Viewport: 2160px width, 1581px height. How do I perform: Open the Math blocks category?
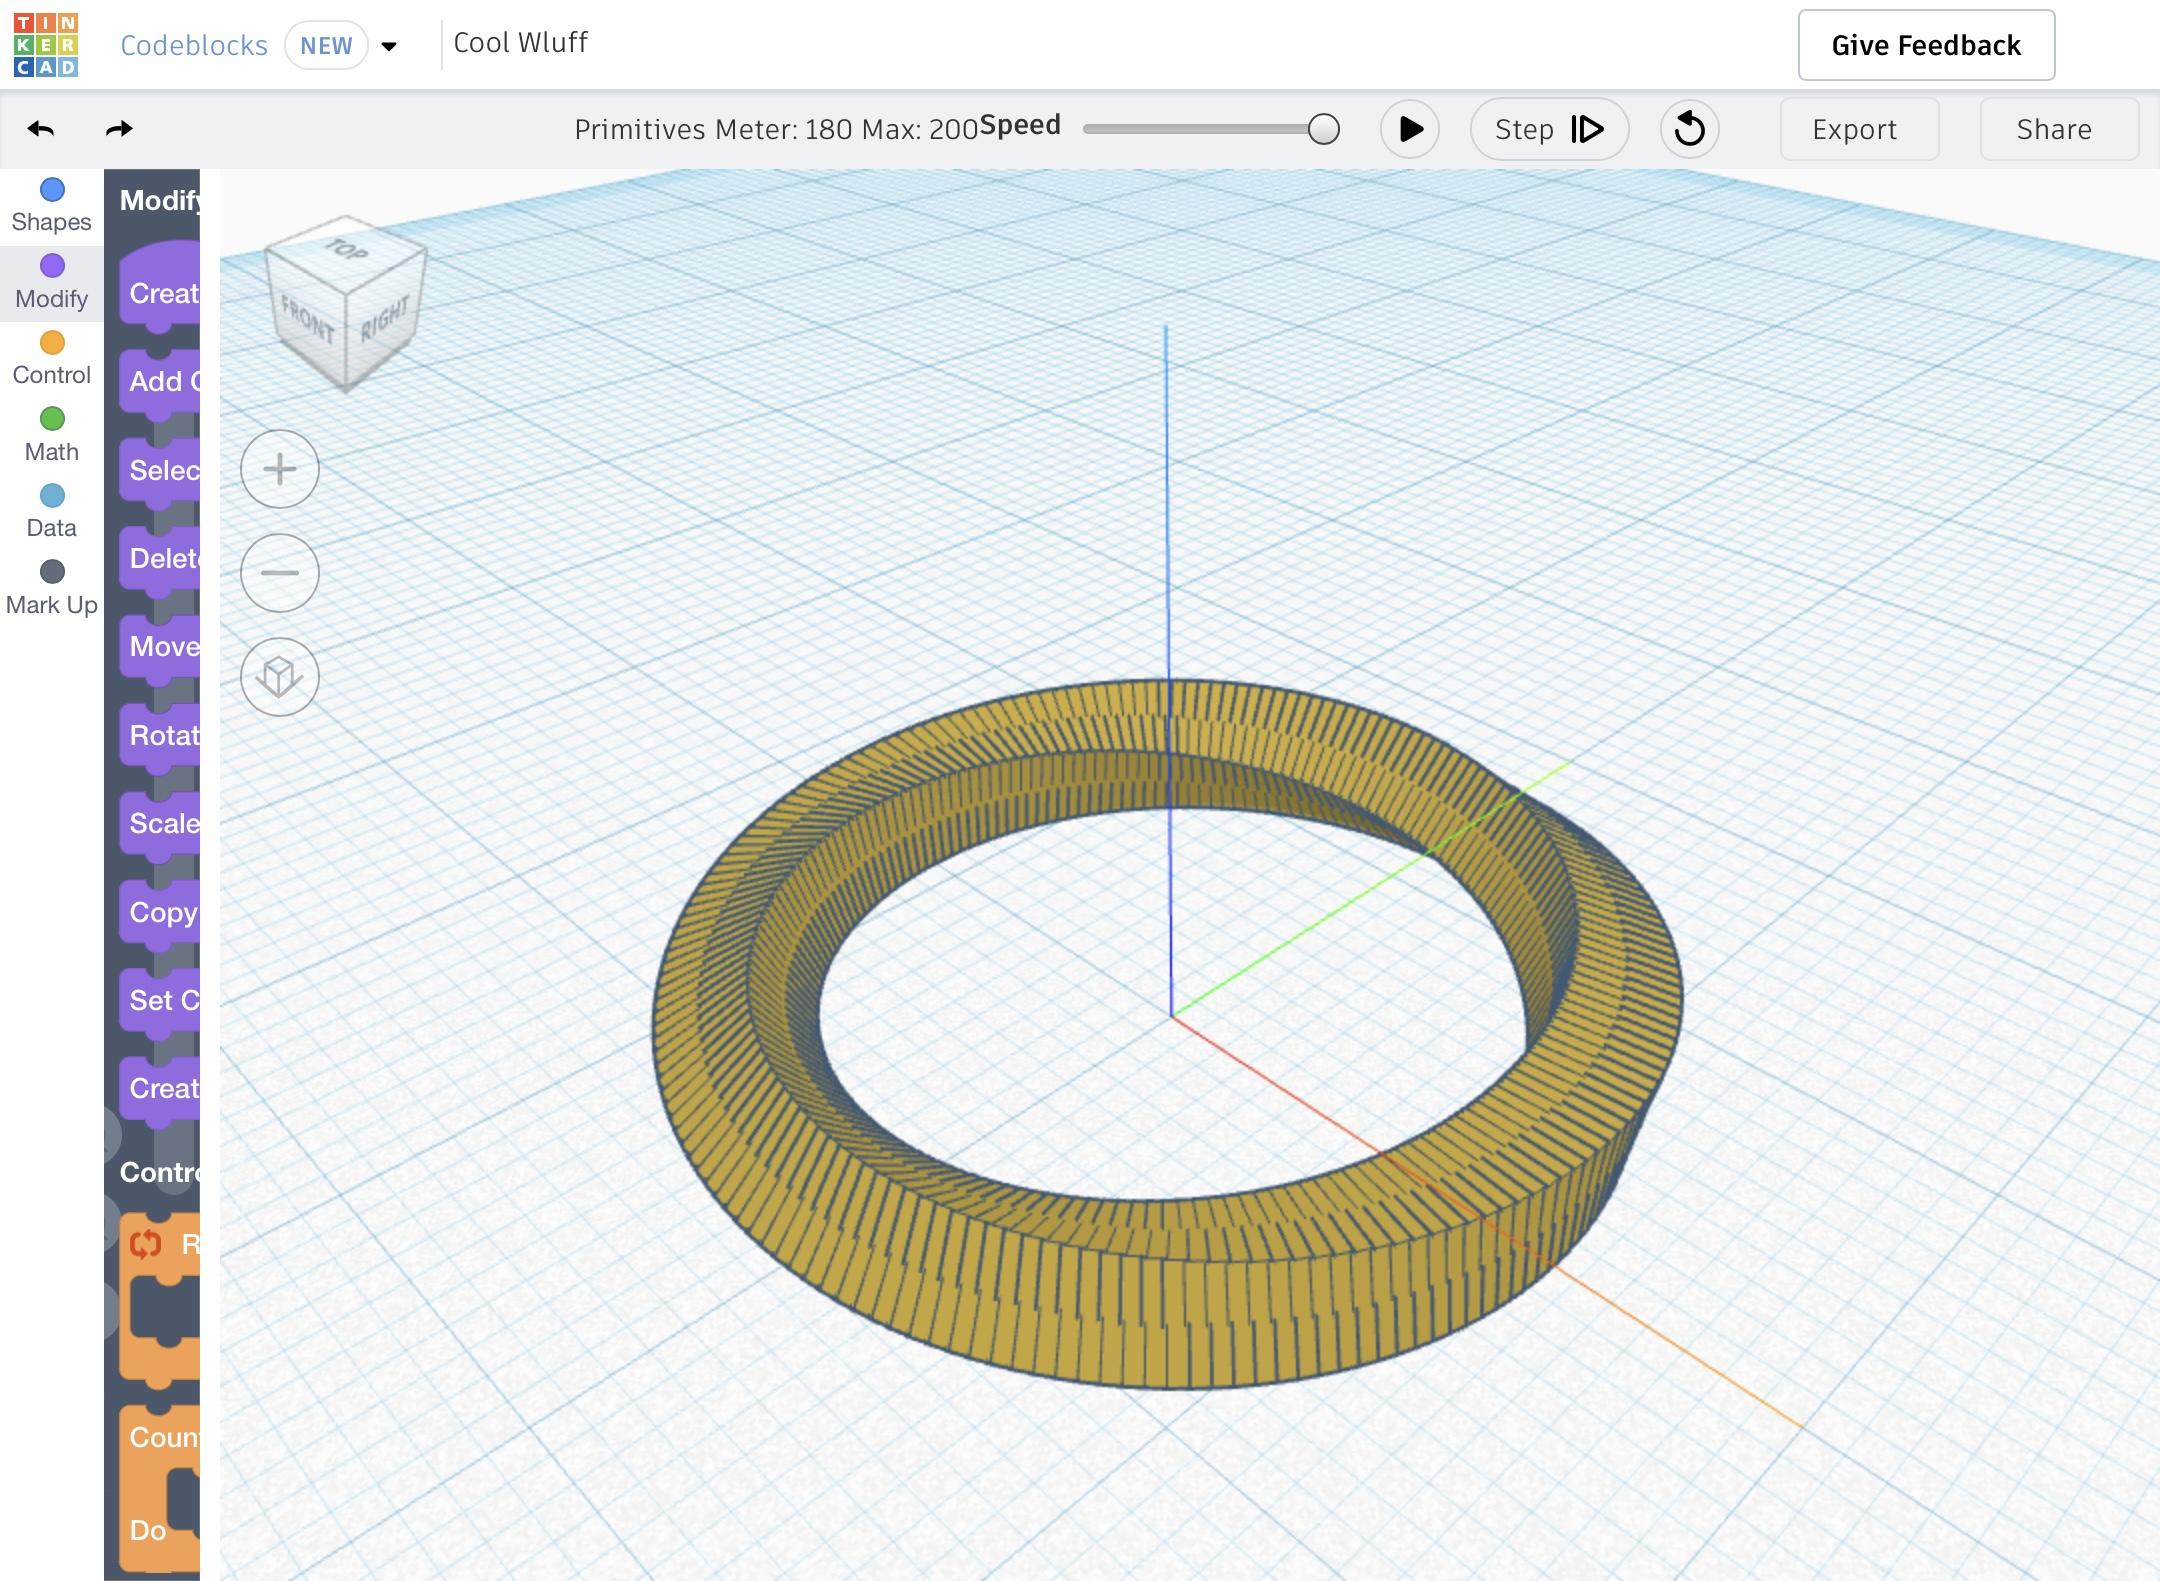point(52,435)
